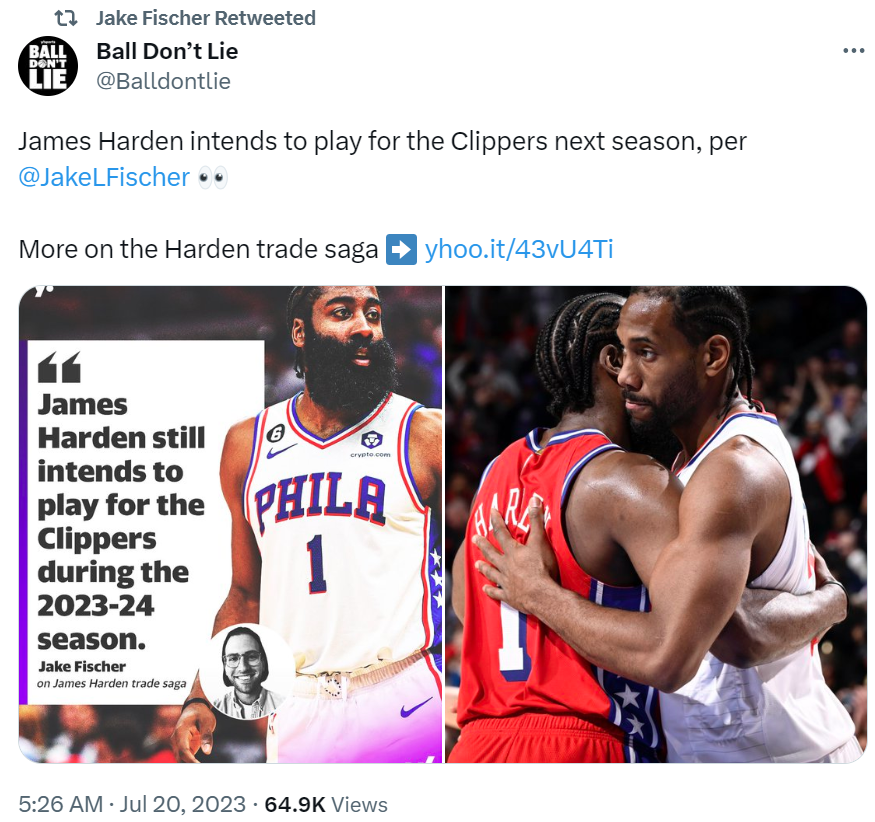Screen dimensions: 875x822
Task: Click the tweet text about the Clippers
Action: point(382,142)
